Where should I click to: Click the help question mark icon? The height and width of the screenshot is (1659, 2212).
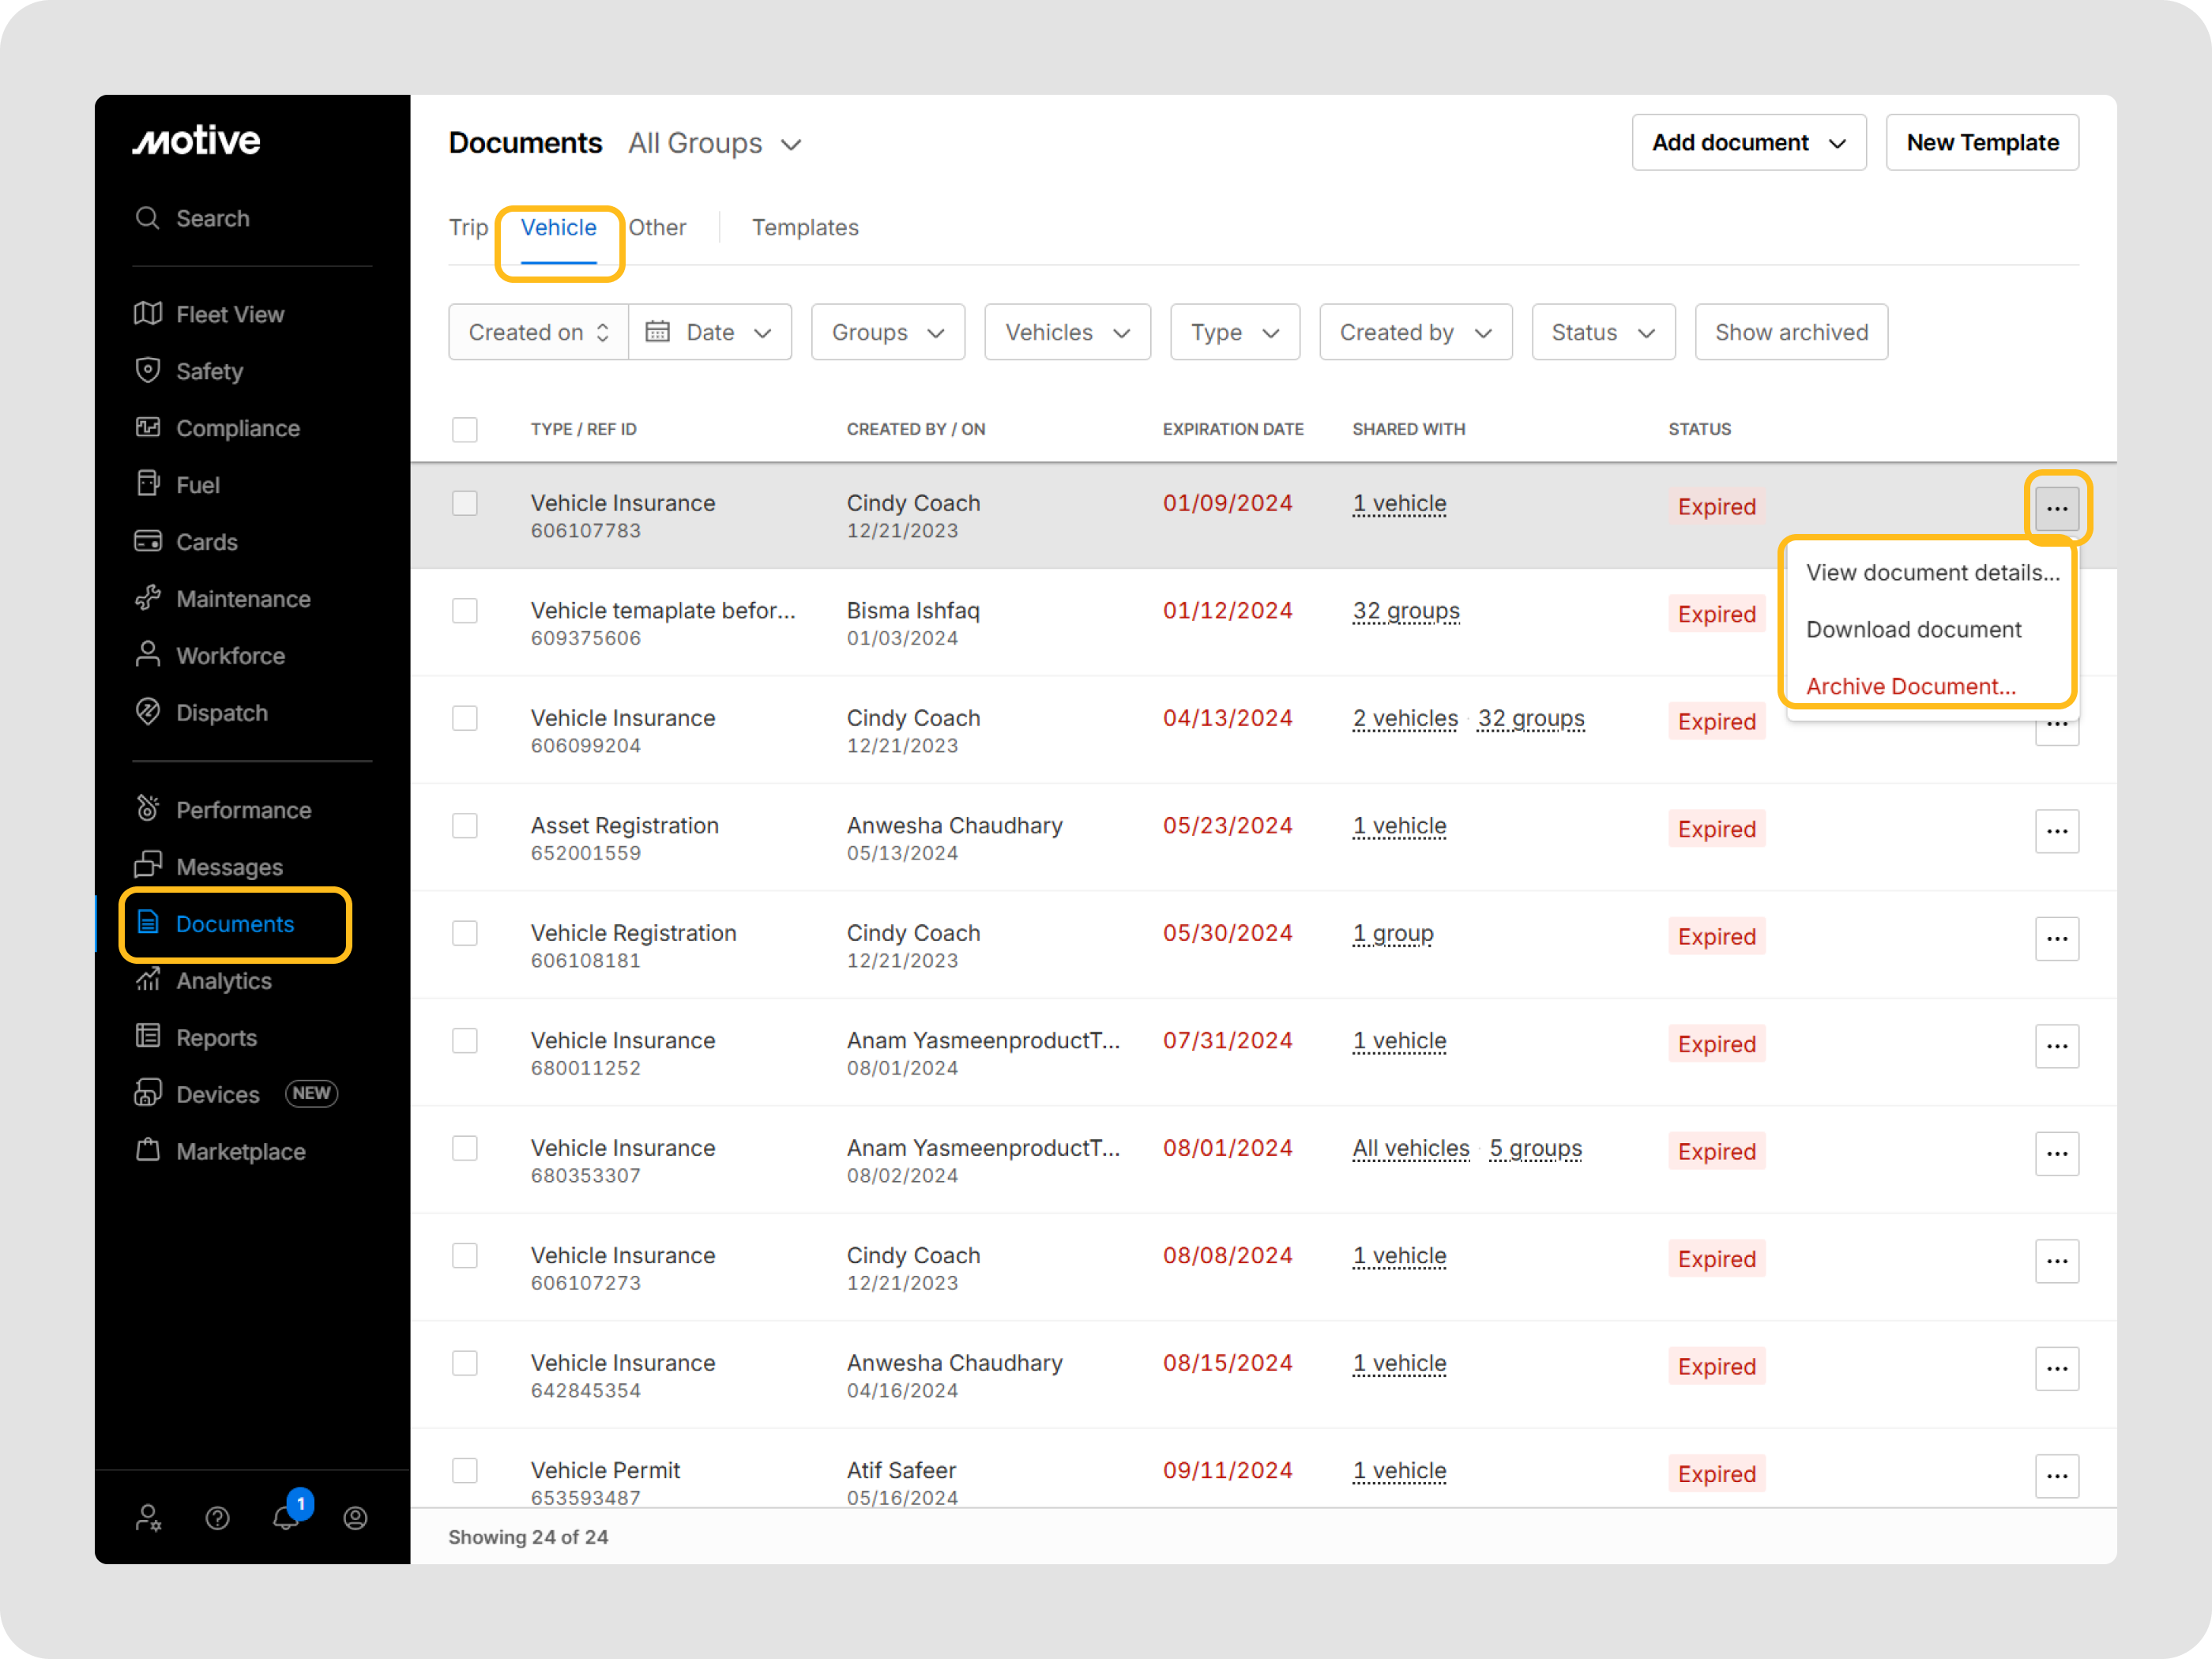click(x=217, y=1518)
